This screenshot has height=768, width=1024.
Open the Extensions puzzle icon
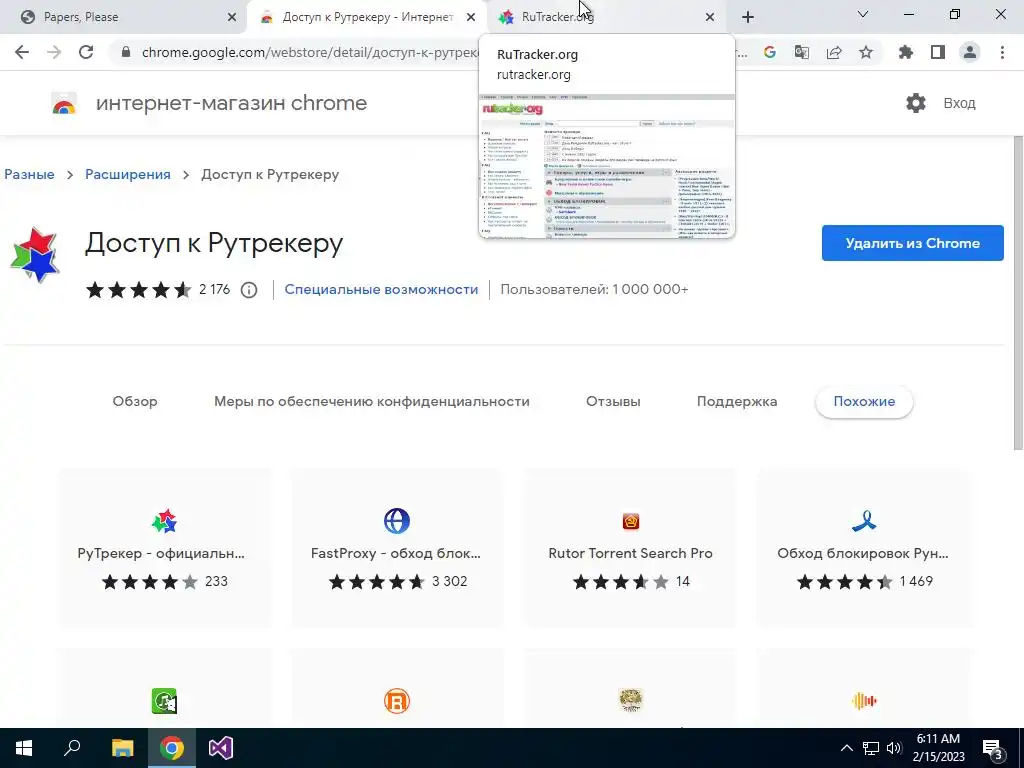[x=906, y=52]
